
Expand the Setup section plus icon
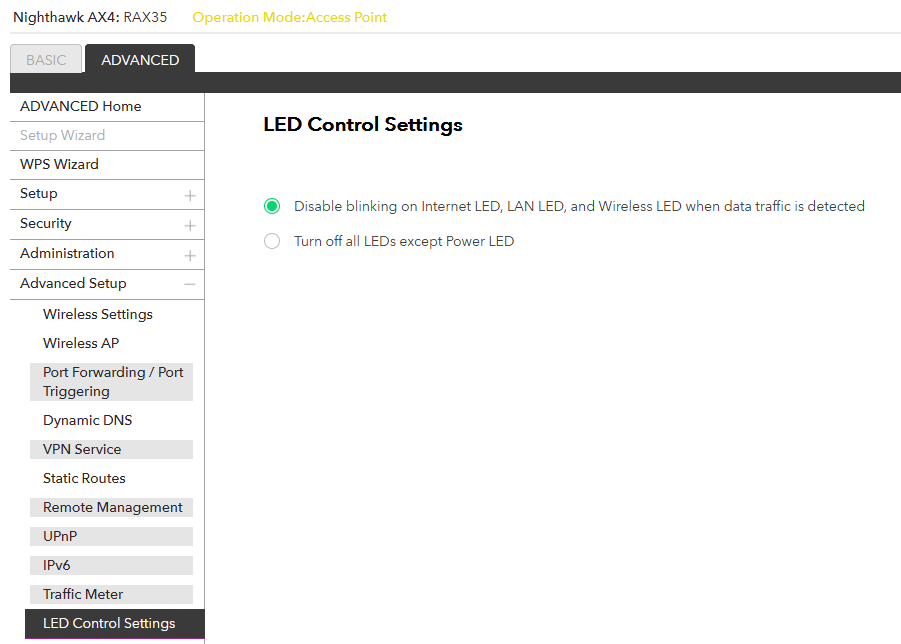190,195
